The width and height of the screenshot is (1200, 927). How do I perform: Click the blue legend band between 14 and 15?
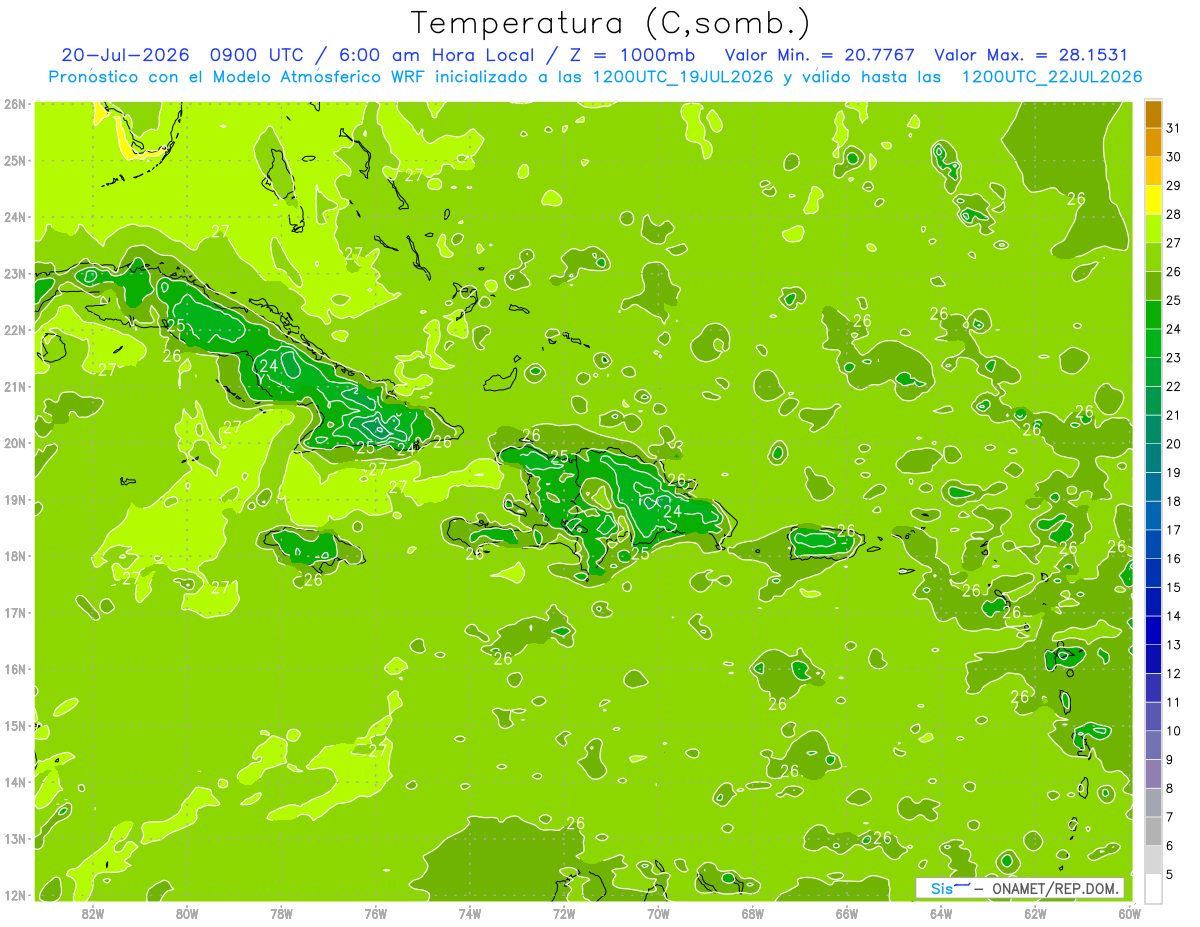[x=1153, y=601]
